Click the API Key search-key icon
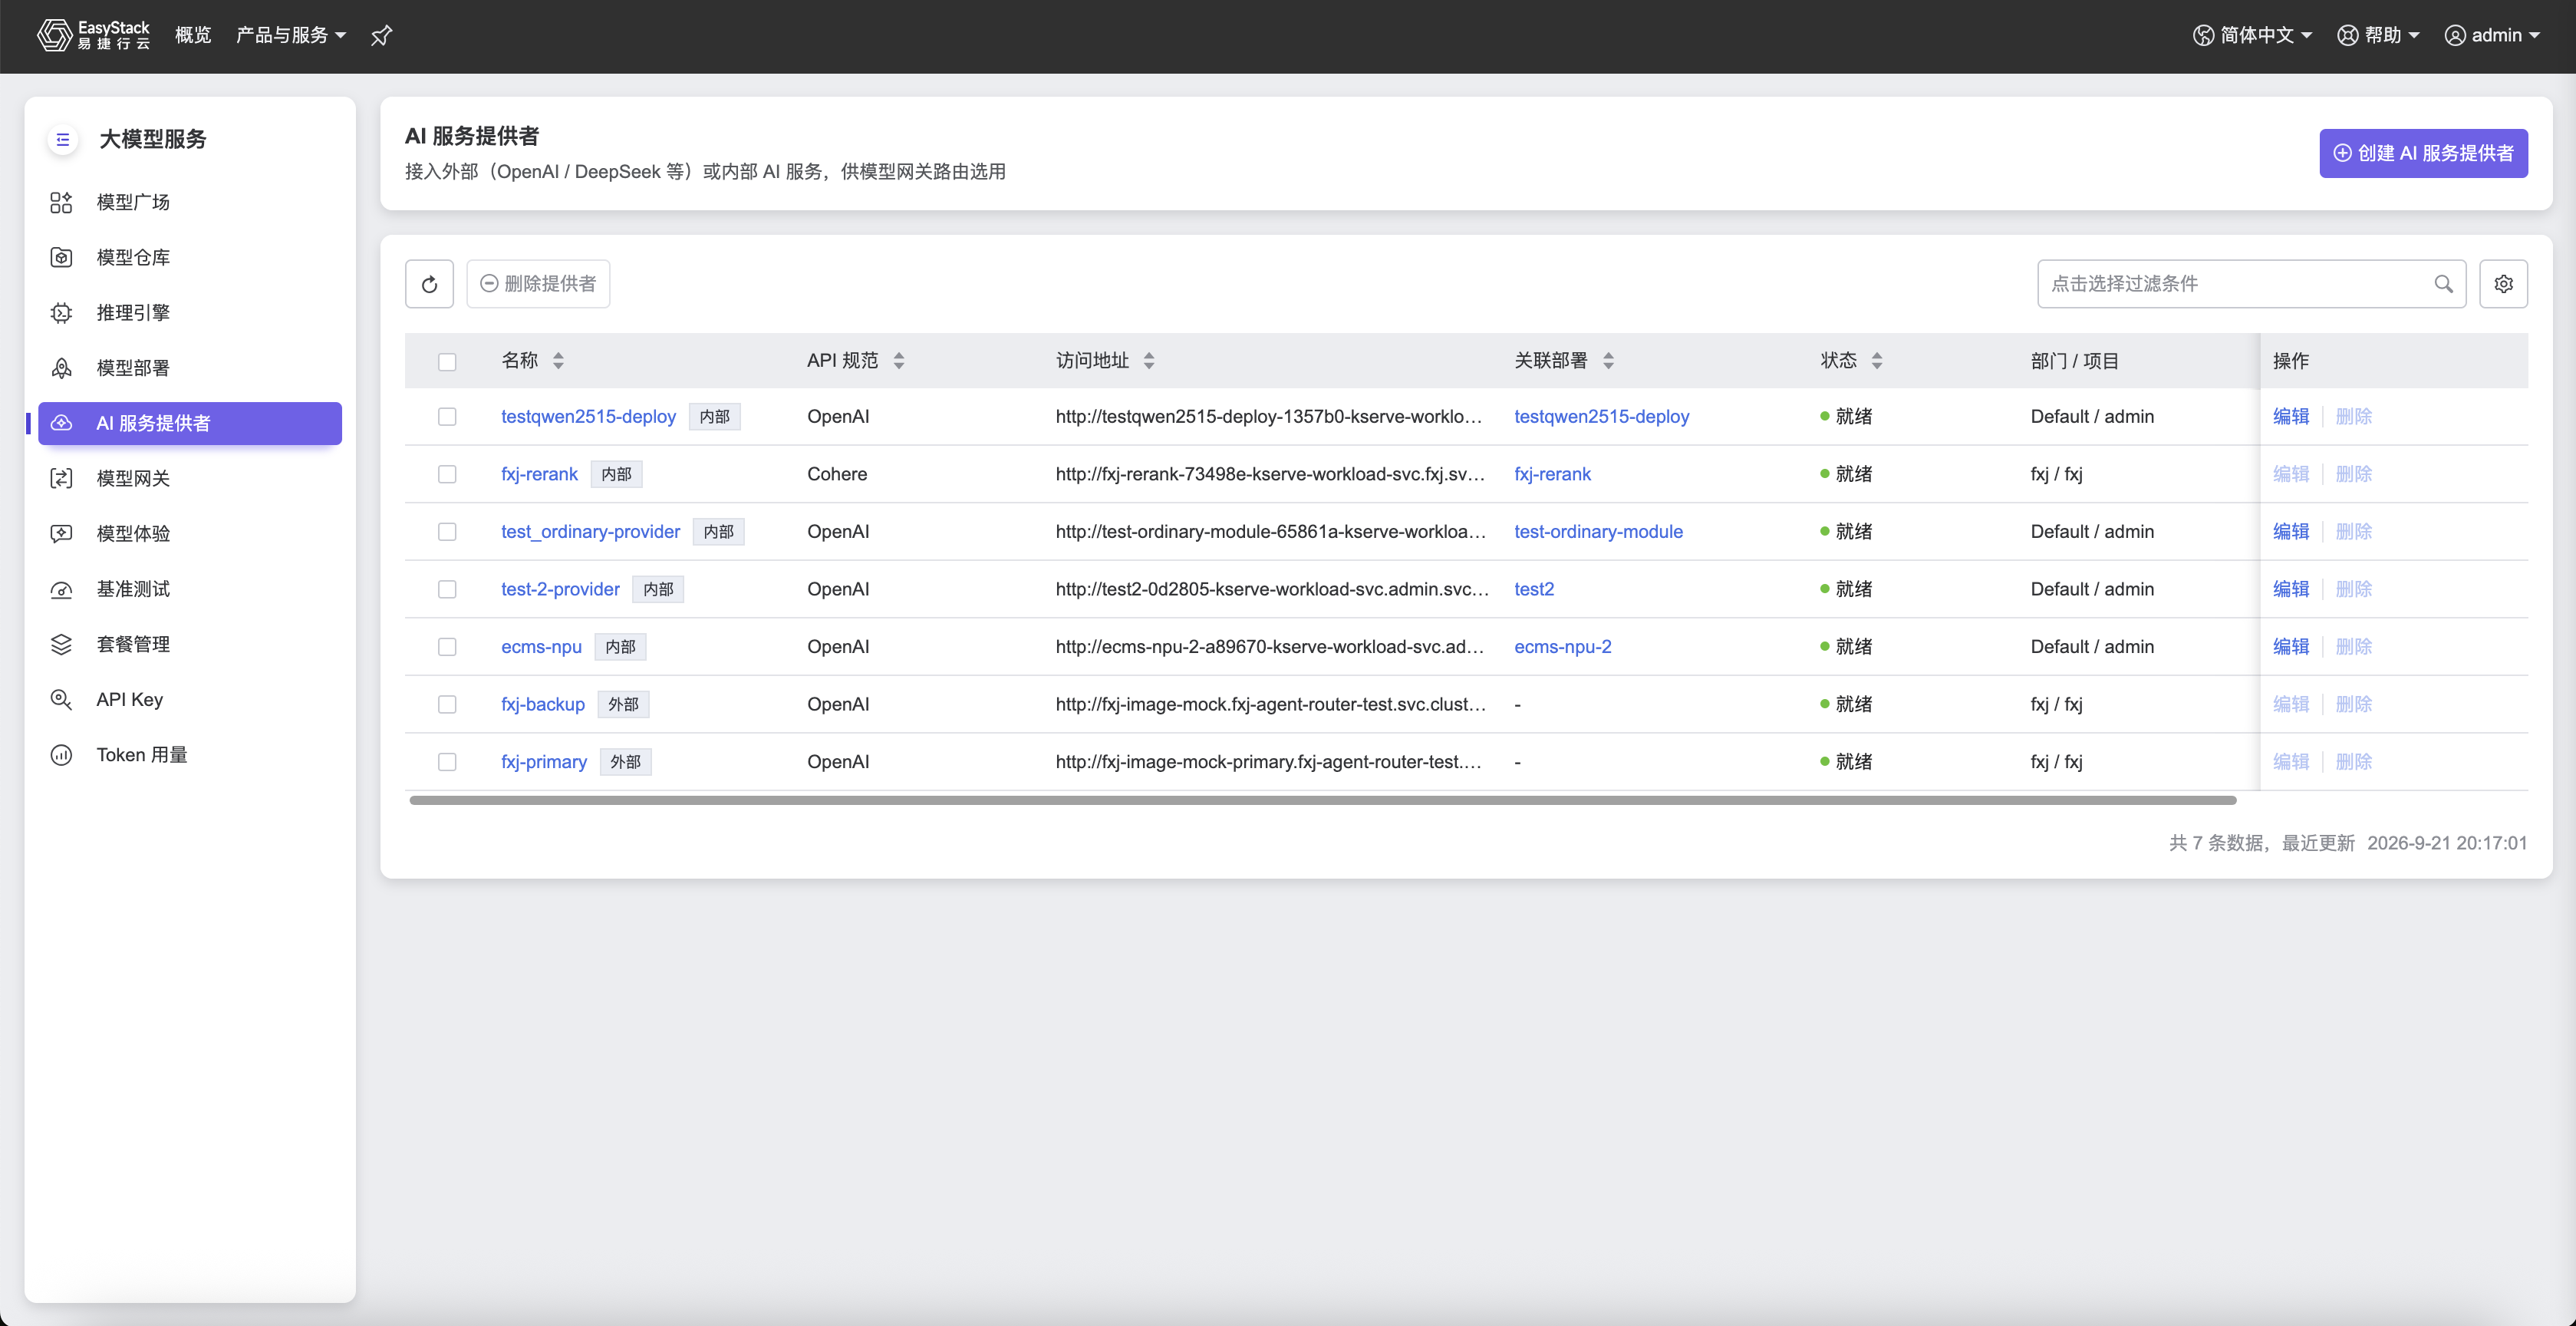This screenshot has width=2576, height=1326. point(61,699)
